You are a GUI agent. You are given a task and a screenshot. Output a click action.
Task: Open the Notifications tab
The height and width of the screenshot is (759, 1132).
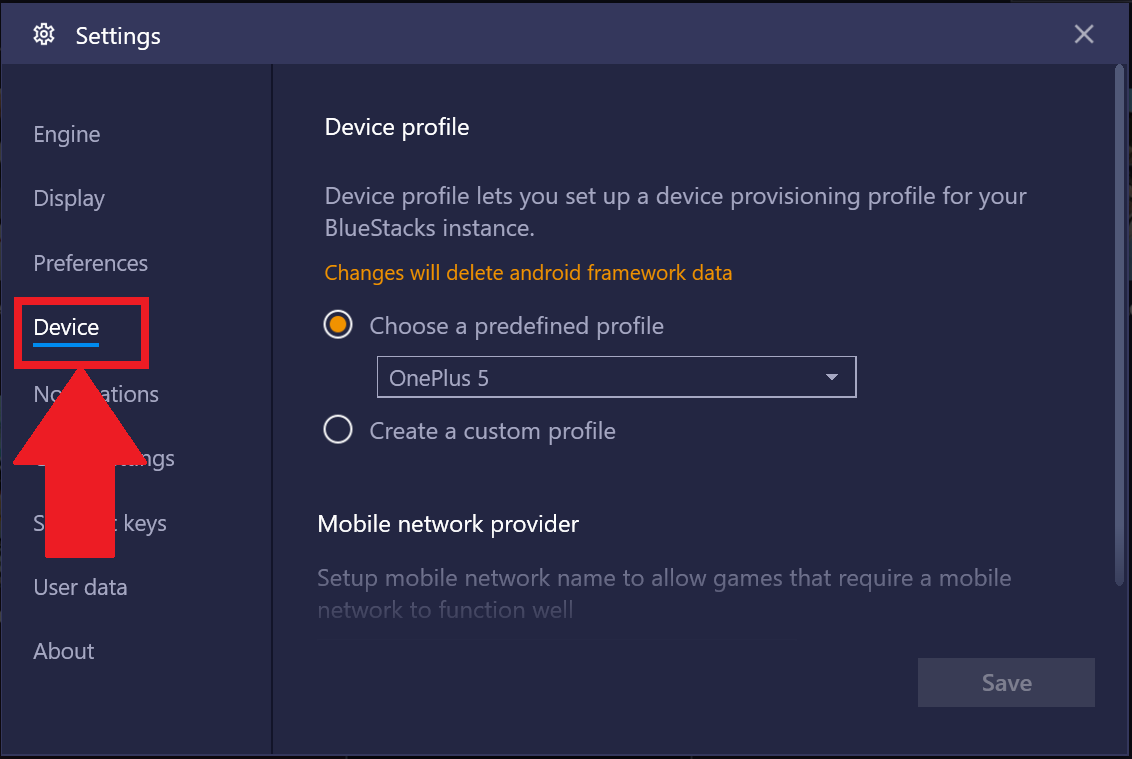[x=95, y=394]
